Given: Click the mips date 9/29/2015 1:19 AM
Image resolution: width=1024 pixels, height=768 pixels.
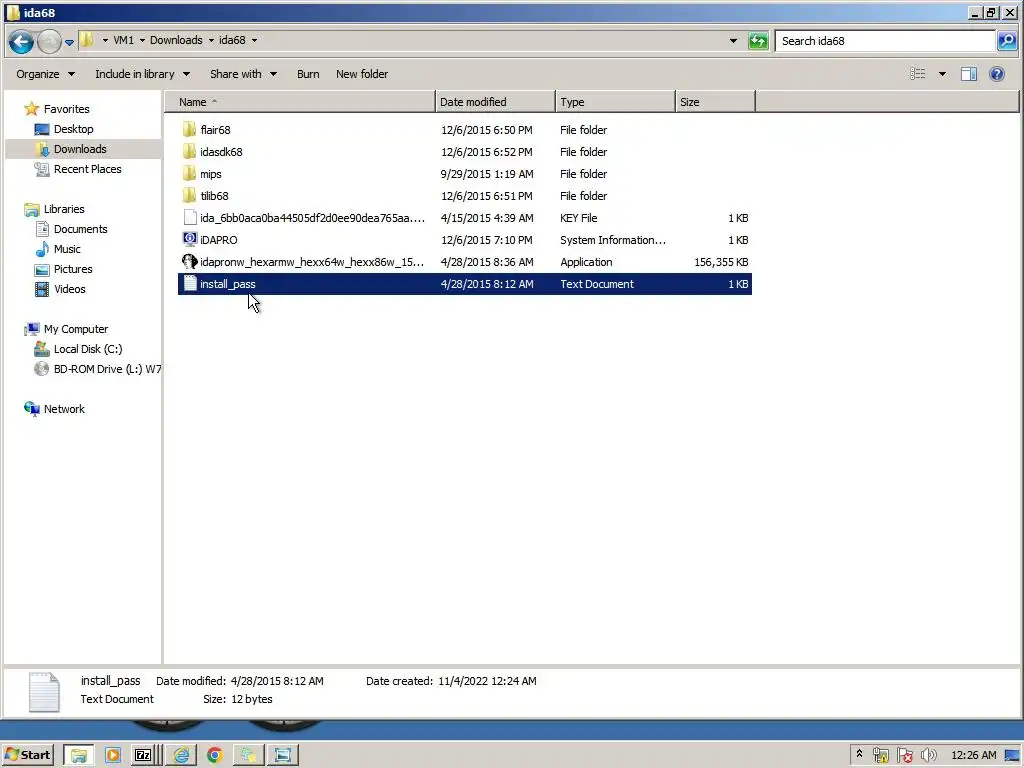Looking at the screenshot, I should pos(487,174).
